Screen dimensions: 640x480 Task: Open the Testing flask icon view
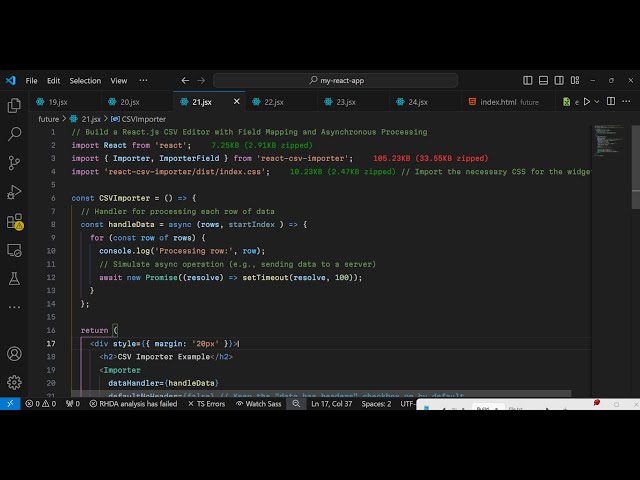pyautogui.click(x=14, y=278)
